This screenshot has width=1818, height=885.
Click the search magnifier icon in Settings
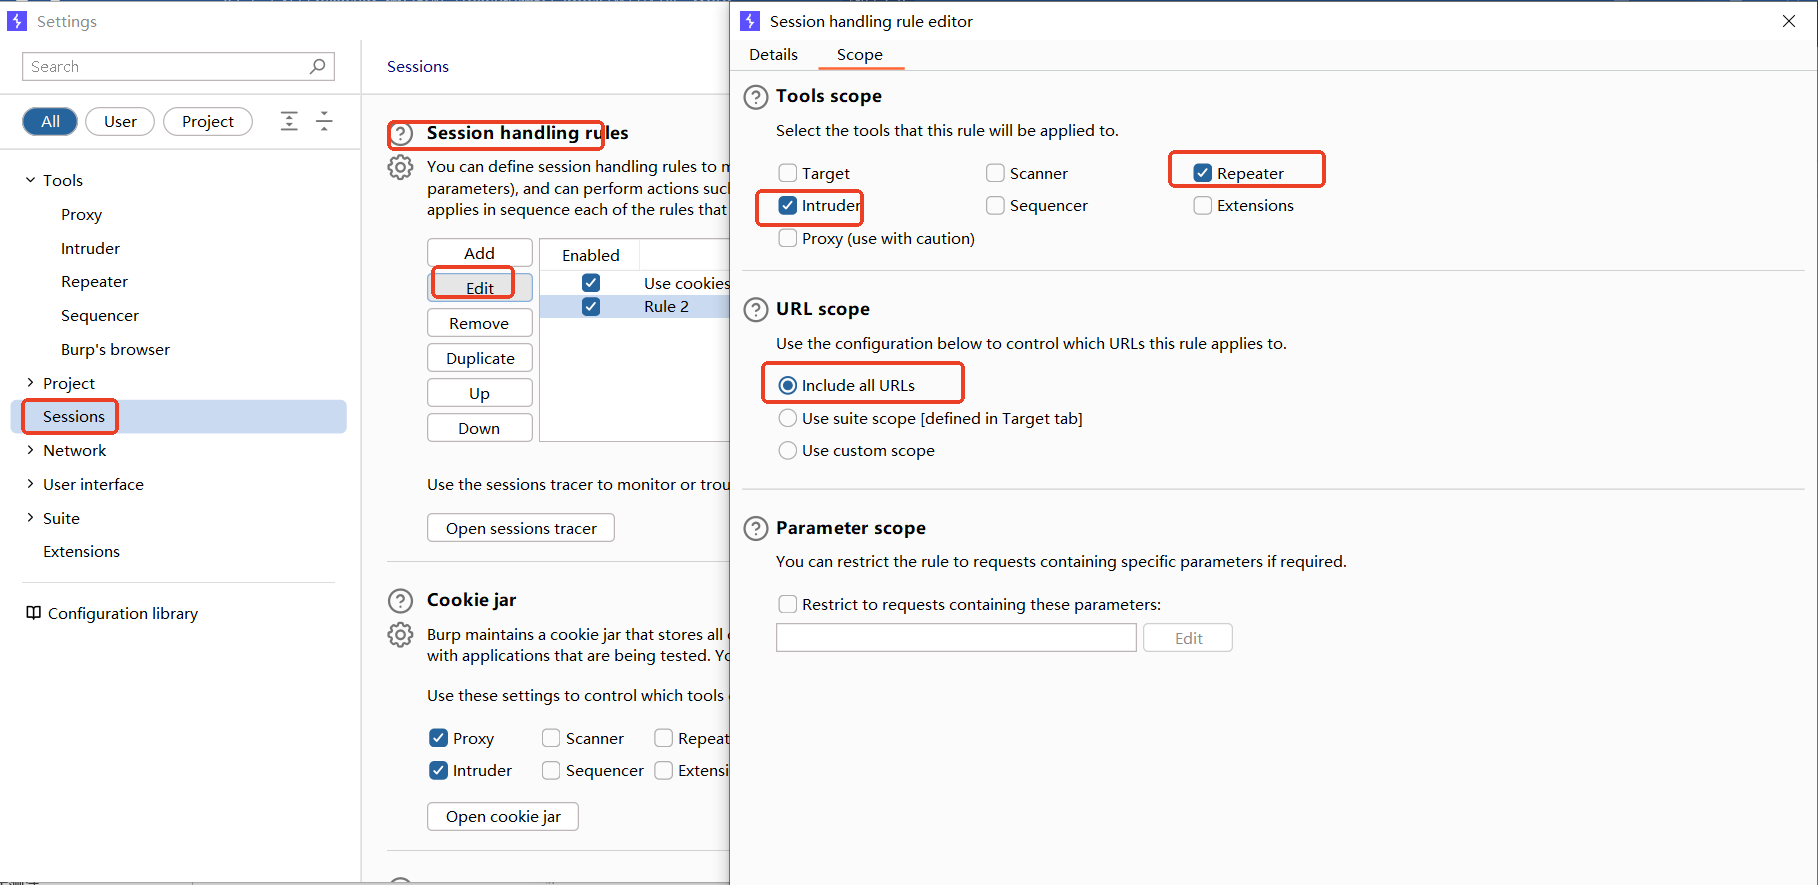[317, 66]
